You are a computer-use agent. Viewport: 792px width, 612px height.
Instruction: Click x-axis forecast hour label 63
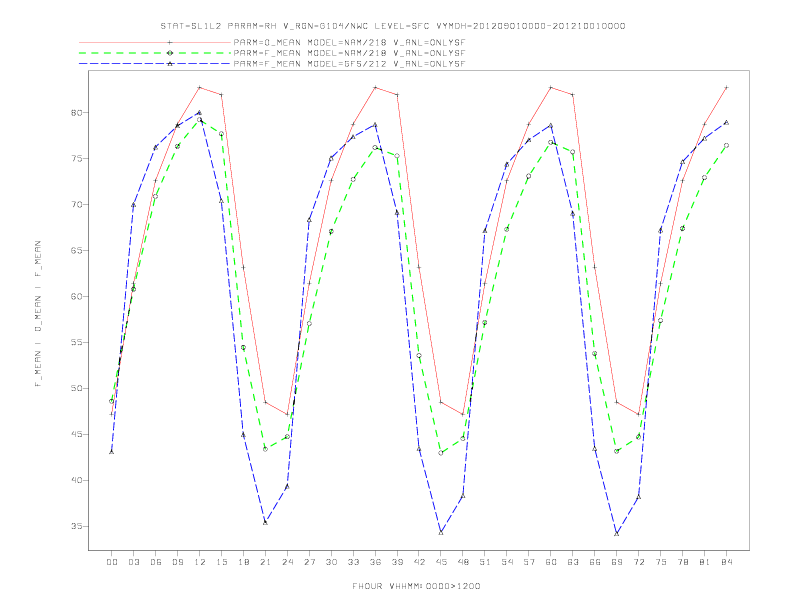coord(573,562)
